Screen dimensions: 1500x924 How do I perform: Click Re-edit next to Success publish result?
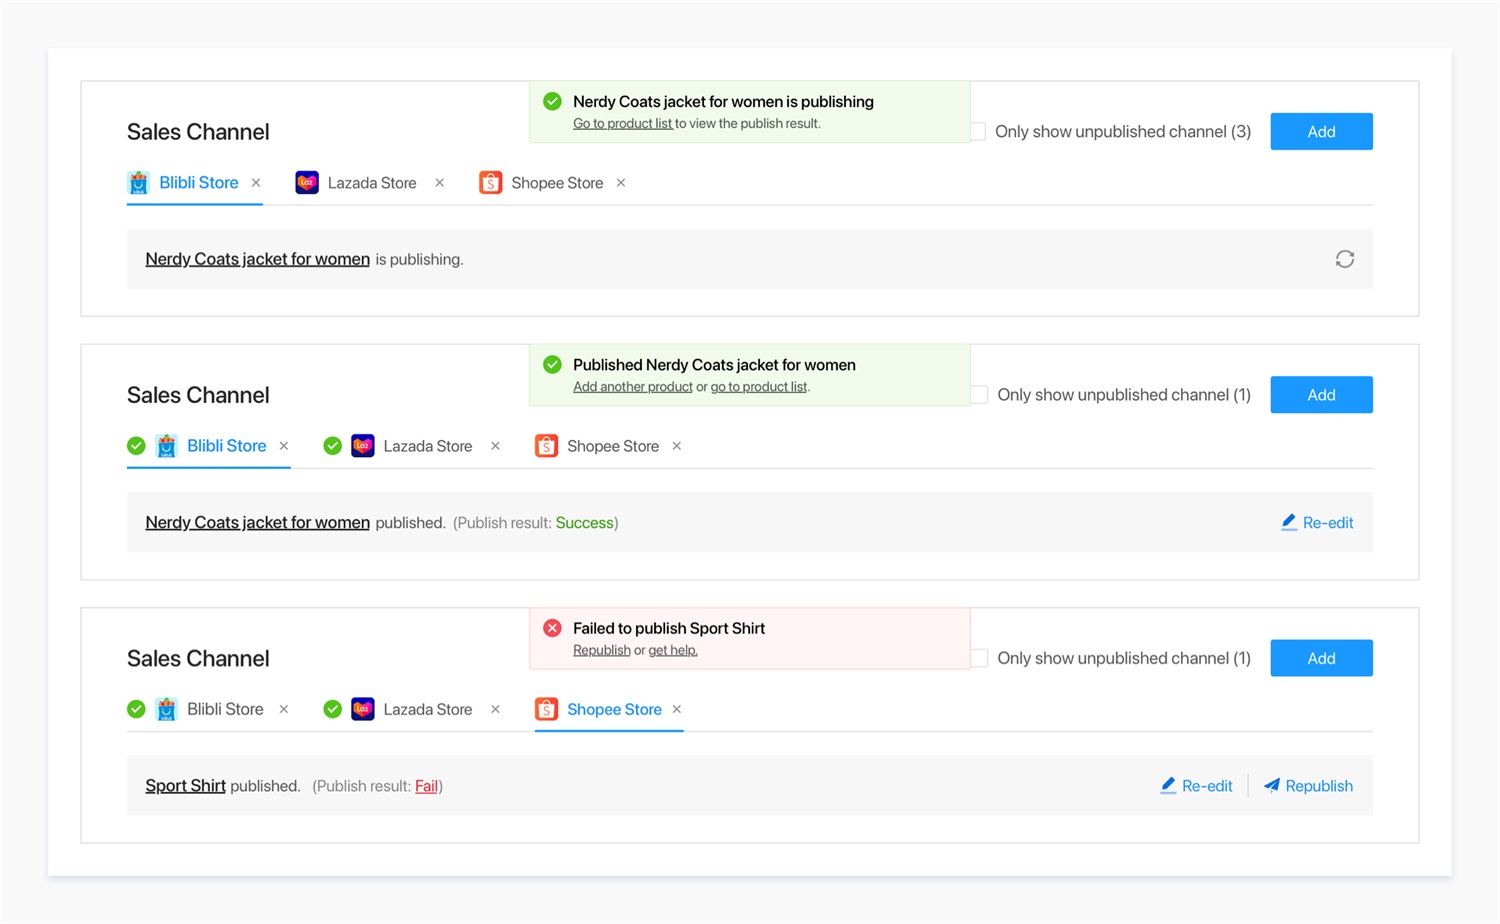1317,523
